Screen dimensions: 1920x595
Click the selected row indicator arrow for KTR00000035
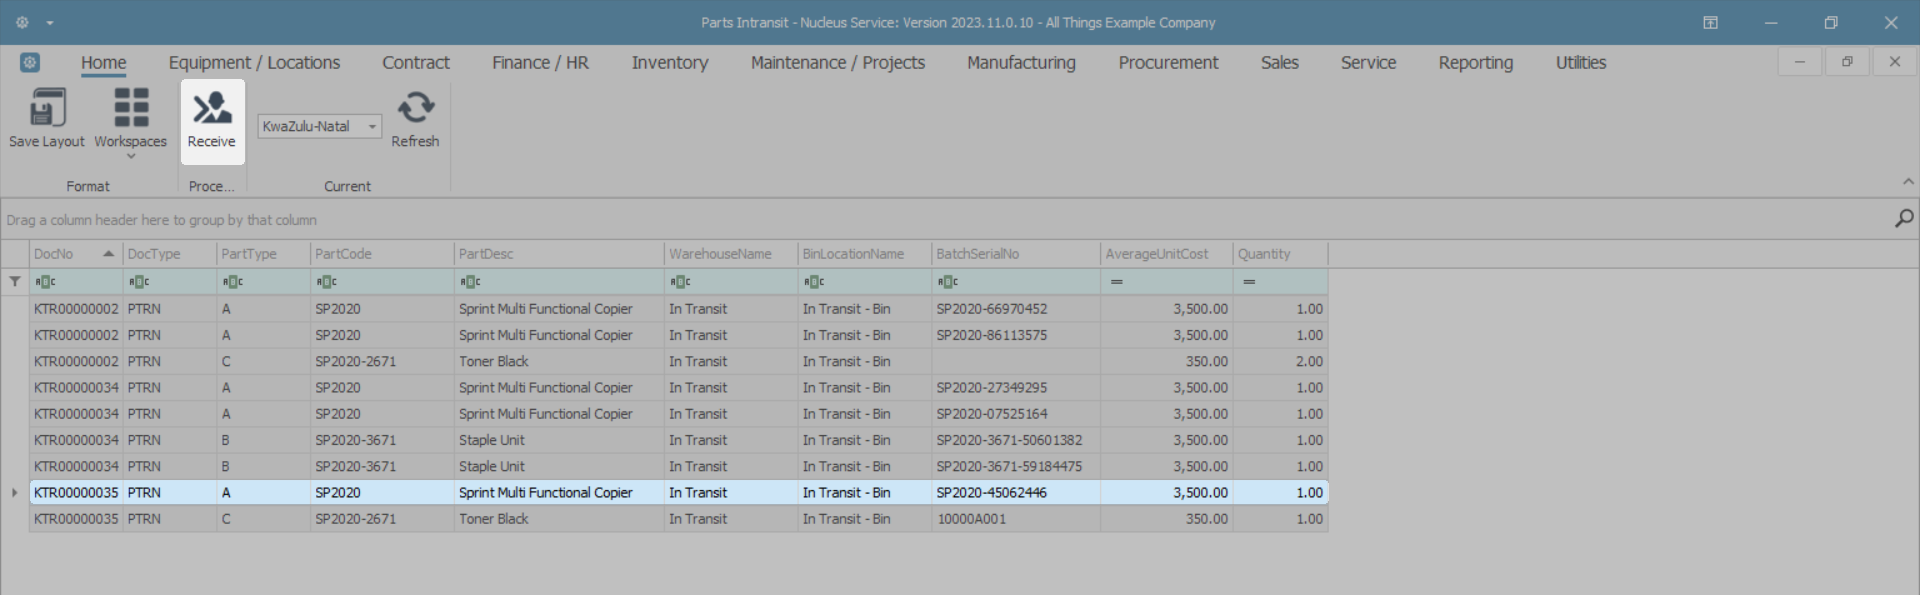[15, 493]
